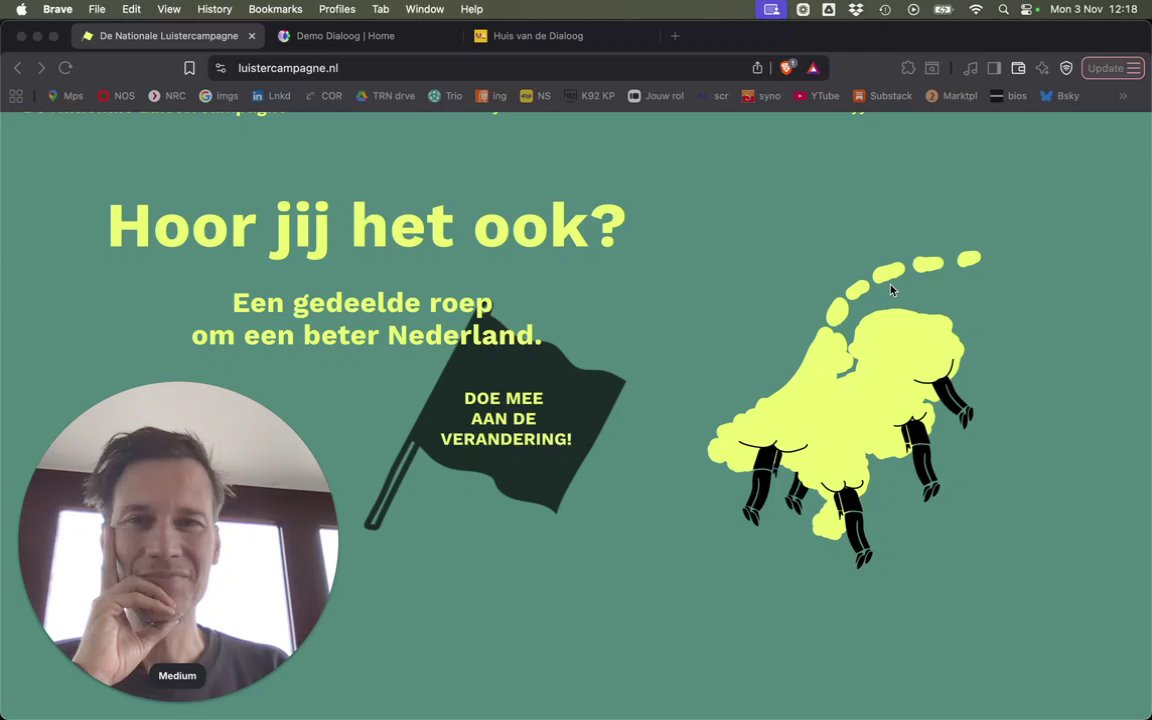1152x720 pixels.
Task: Open site settings icon in address bar
Action: [x=220, y=68]
